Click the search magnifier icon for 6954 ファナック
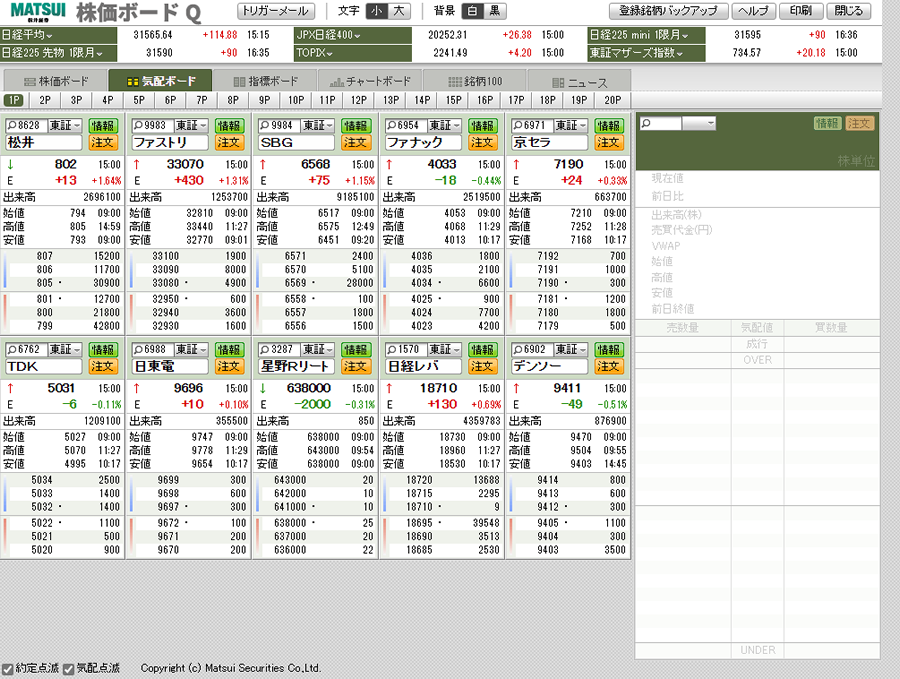900x679 pixels. tap(391, 126)
